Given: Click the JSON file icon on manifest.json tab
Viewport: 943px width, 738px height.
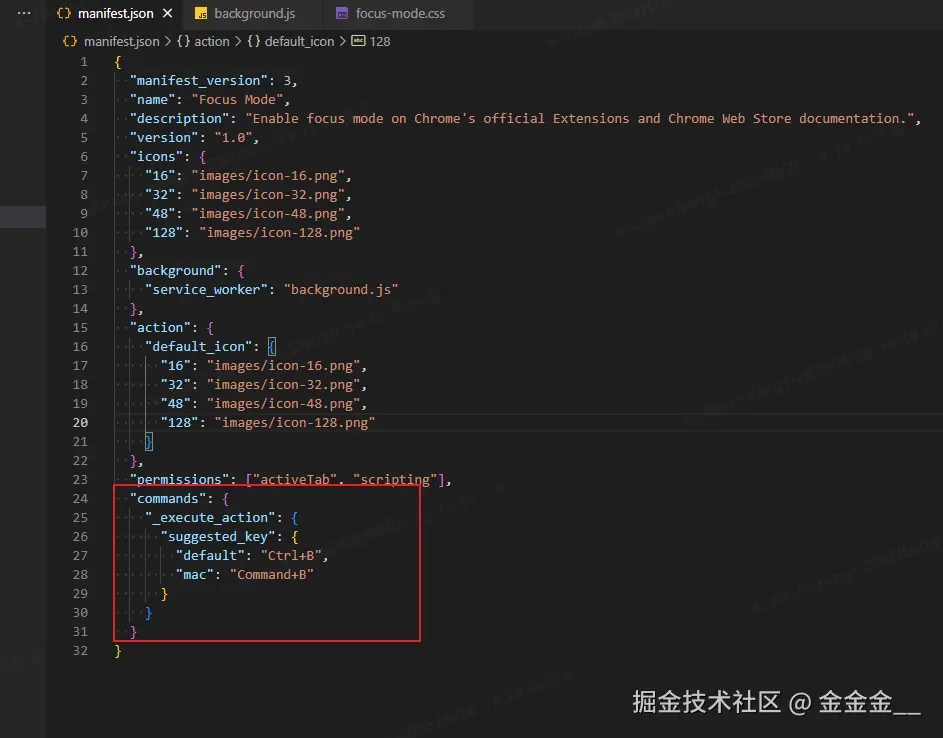Looking at the screenshot, I should [64, 13].
